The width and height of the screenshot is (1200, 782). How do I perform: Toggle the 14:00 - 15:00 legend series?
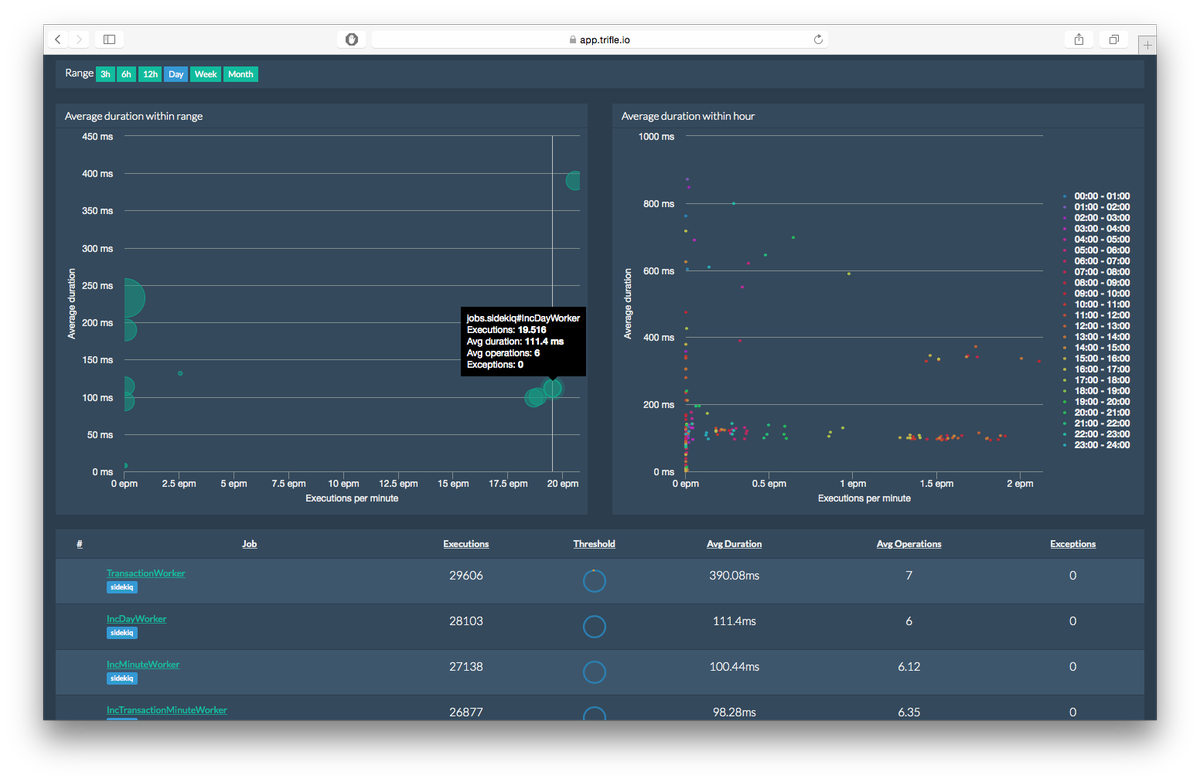click(x=1096, y=347)
